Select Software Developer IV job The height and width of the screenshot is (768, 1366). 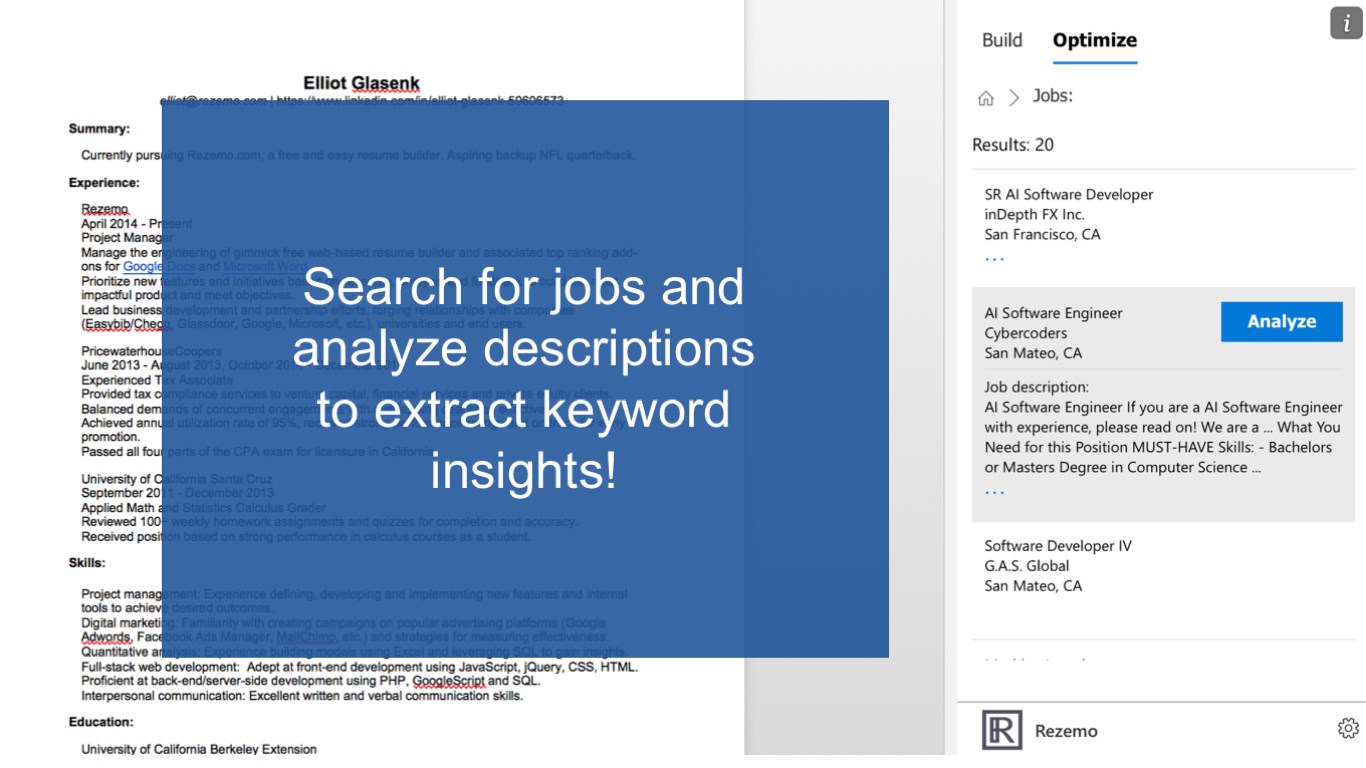click(1058, 546)
